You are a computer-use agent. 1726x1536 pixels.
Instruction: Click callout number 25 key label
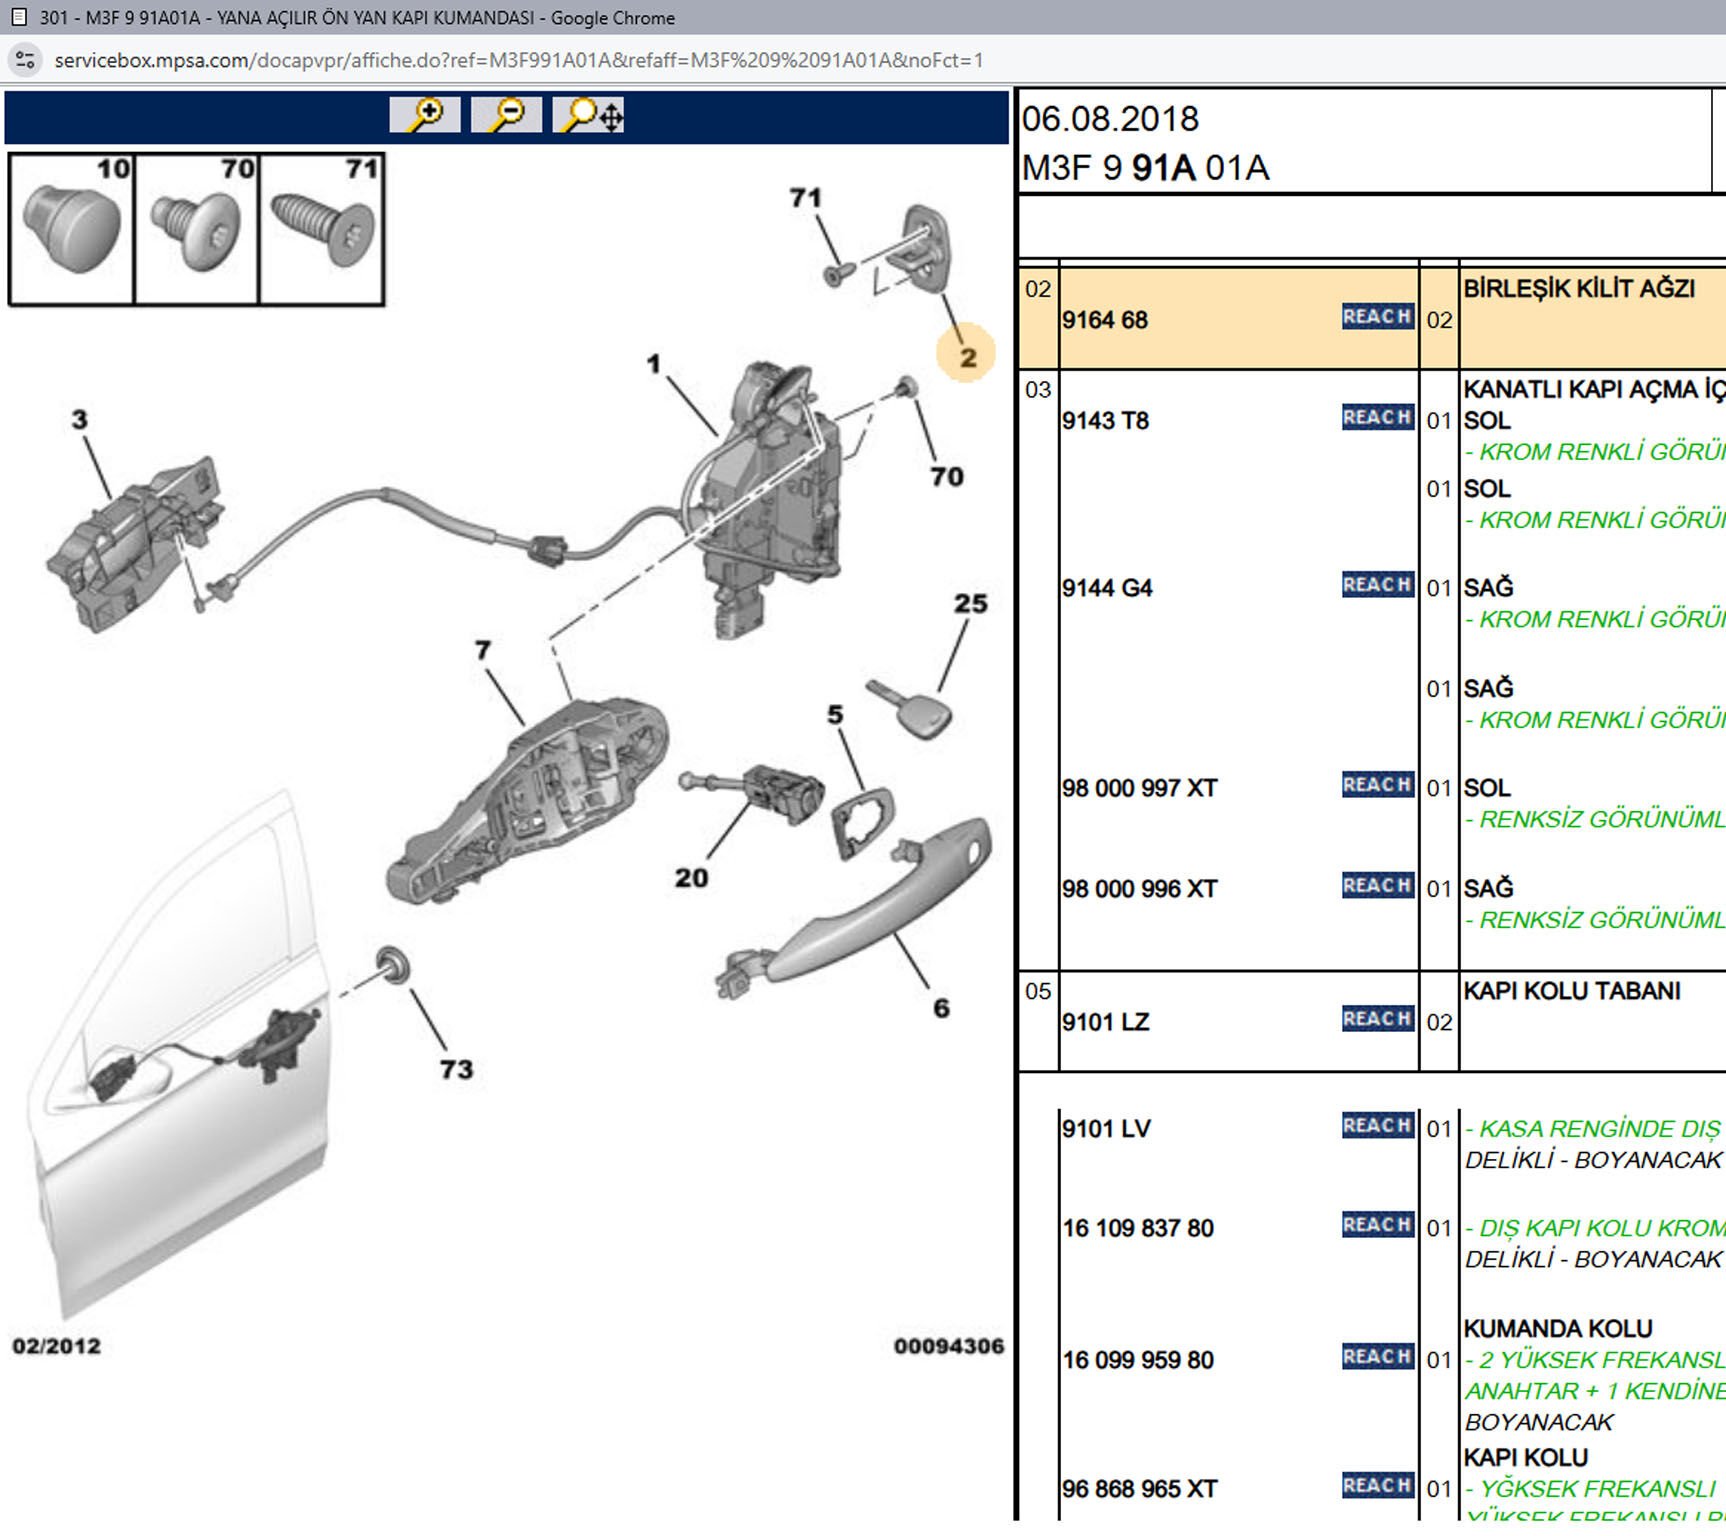point(970,604)
